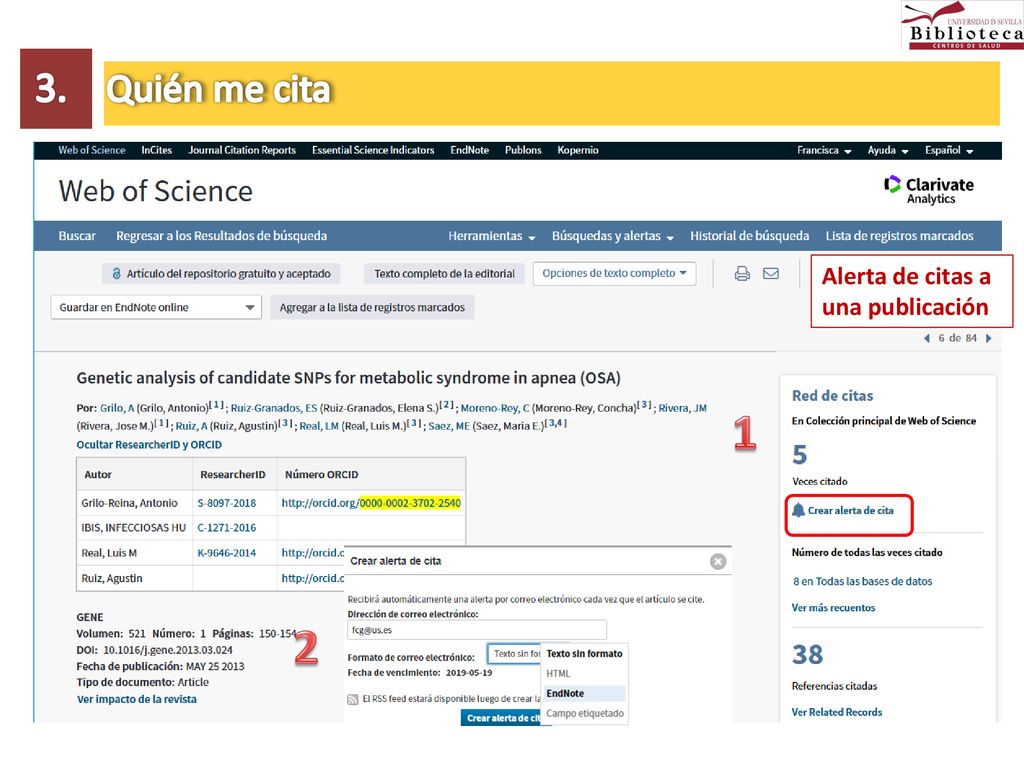Screen dimensions: 1024x768
Task: Open Lista de registros marcados
Action: [x=899, y=236]
